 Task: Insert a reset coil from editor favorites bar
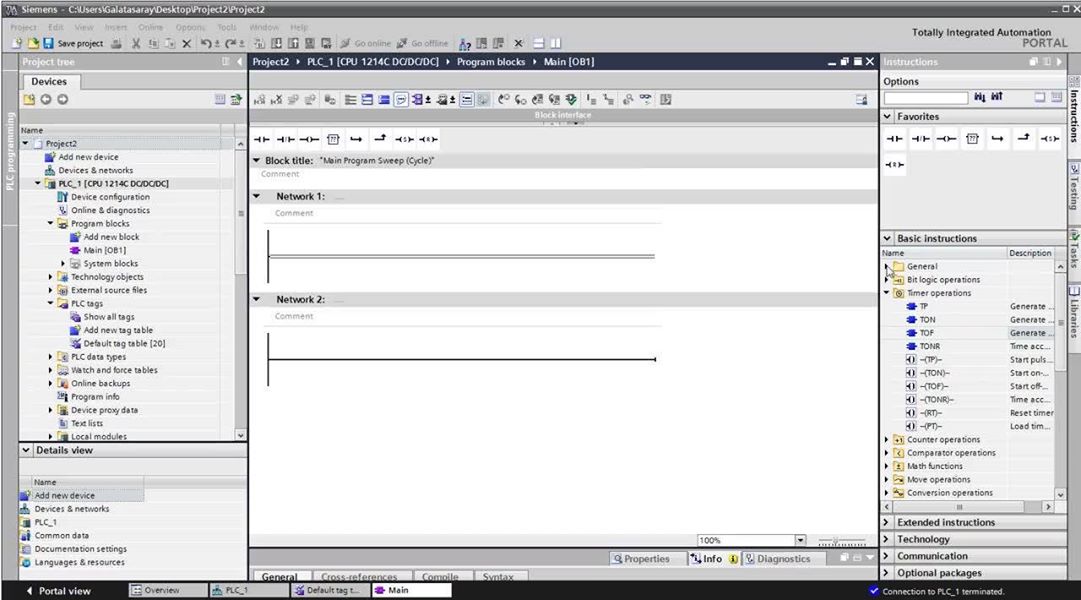[x=428, y=139]
